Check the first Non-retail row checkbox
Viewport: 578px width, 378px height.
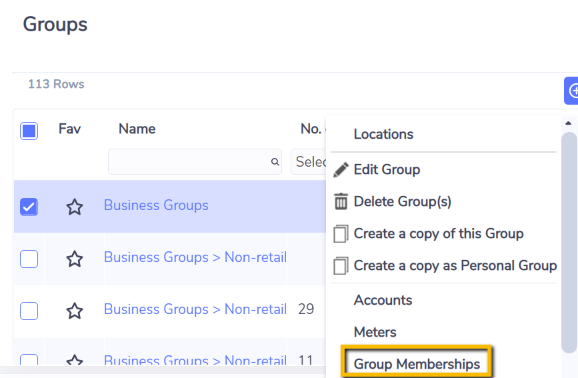click(29, 259)
